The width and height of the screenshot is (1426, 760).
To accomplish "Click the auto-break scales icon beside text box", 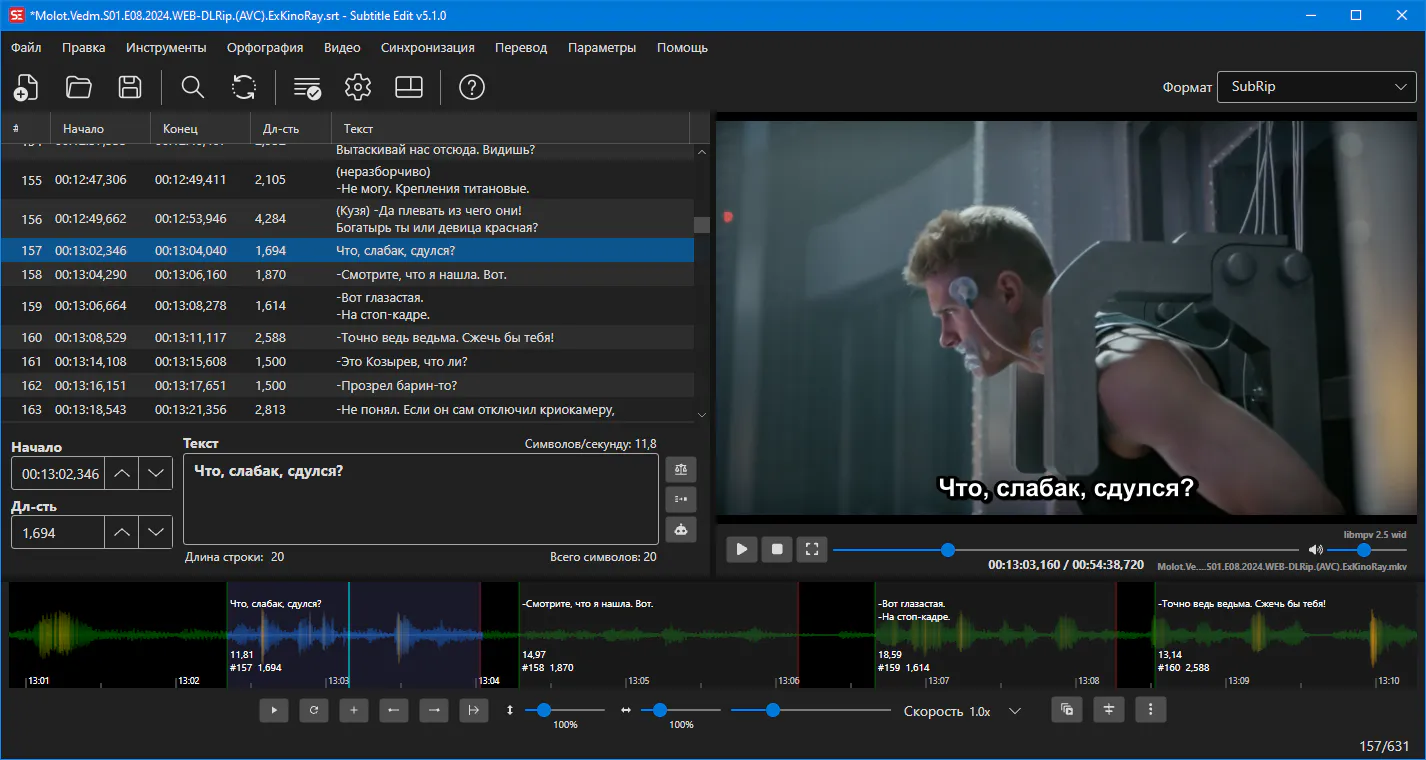I will [x=681, y=469].
